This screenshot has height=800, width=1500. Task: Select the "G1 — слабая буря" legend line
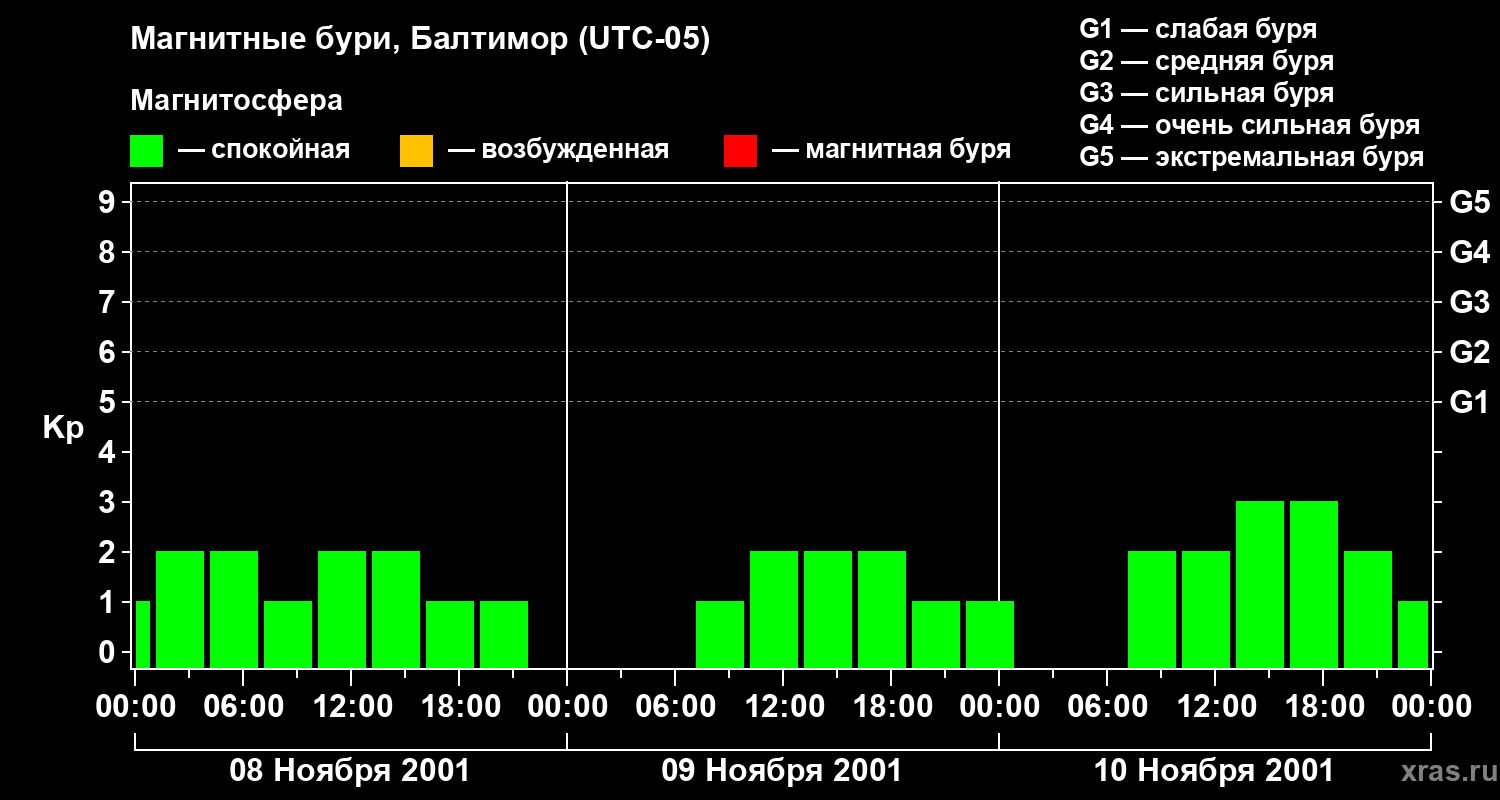coord(1198,29)
